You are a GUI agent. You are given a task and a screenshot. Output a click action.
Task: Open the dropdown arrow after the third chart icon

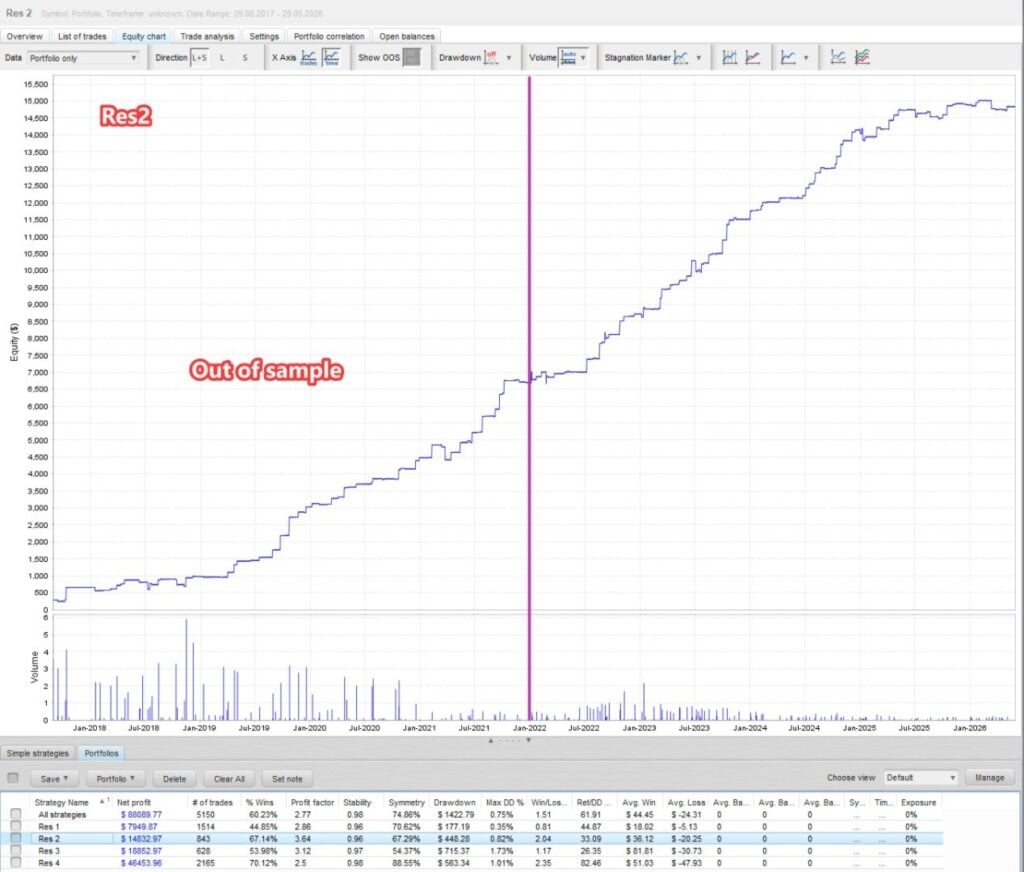(x=806, y=58)
